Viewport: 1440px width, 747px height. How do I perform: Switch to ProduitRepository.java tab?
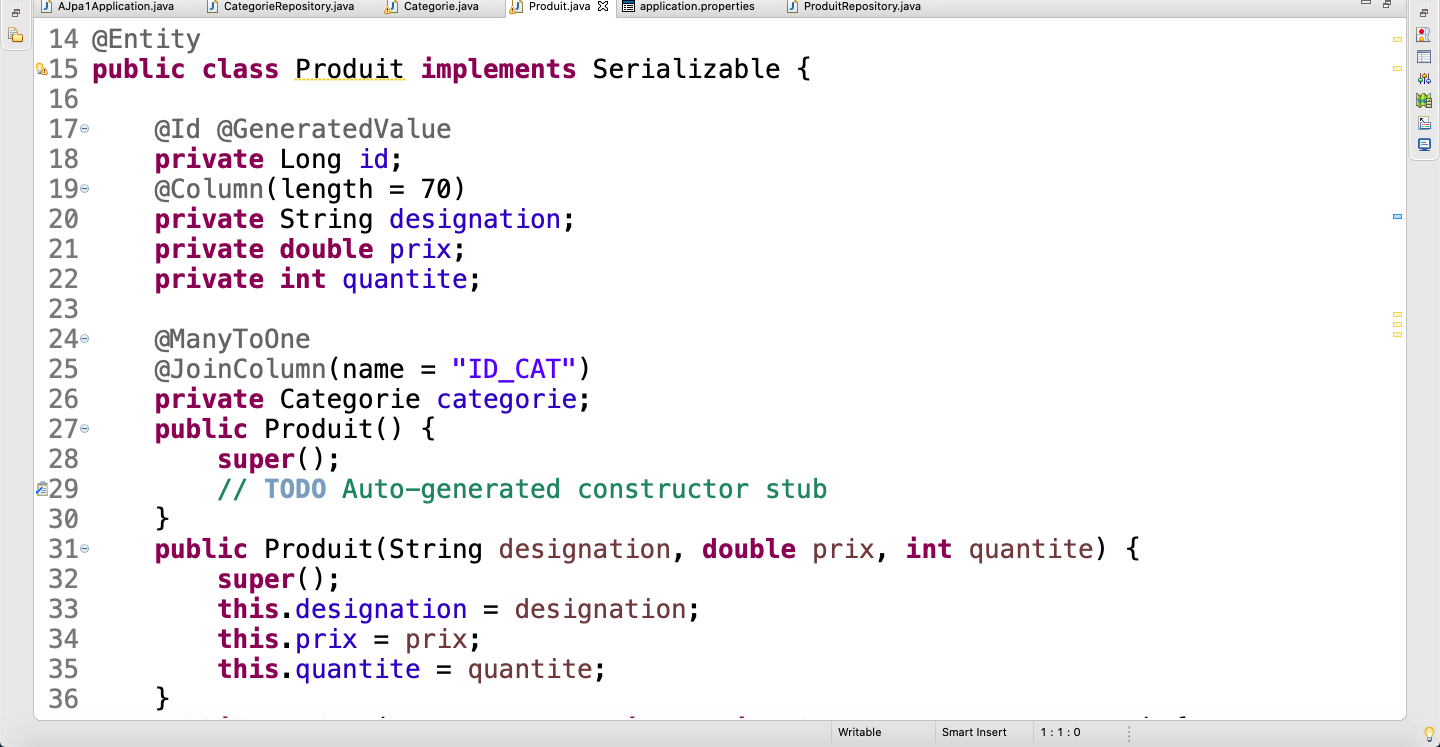click(853, 6)
